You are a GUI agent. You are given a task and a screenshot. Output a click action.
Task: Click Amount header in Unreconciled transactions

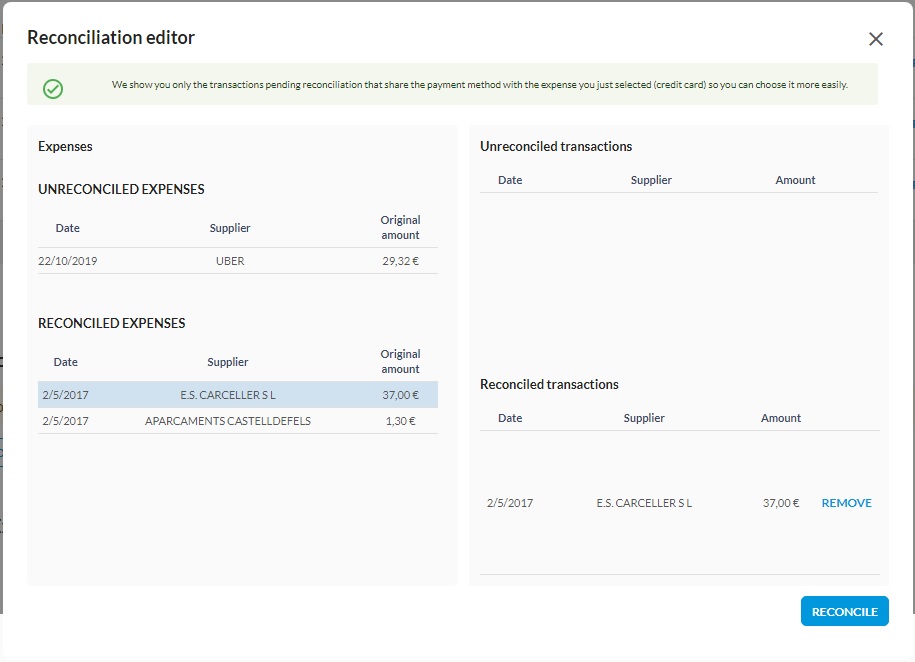pos(795,180)
